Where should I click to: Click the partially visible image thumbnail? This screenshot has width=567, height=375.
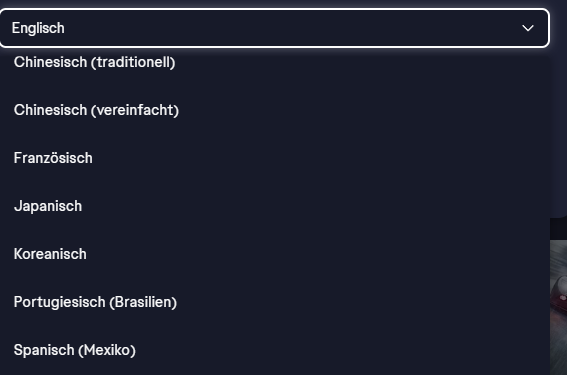click(559, 307)
